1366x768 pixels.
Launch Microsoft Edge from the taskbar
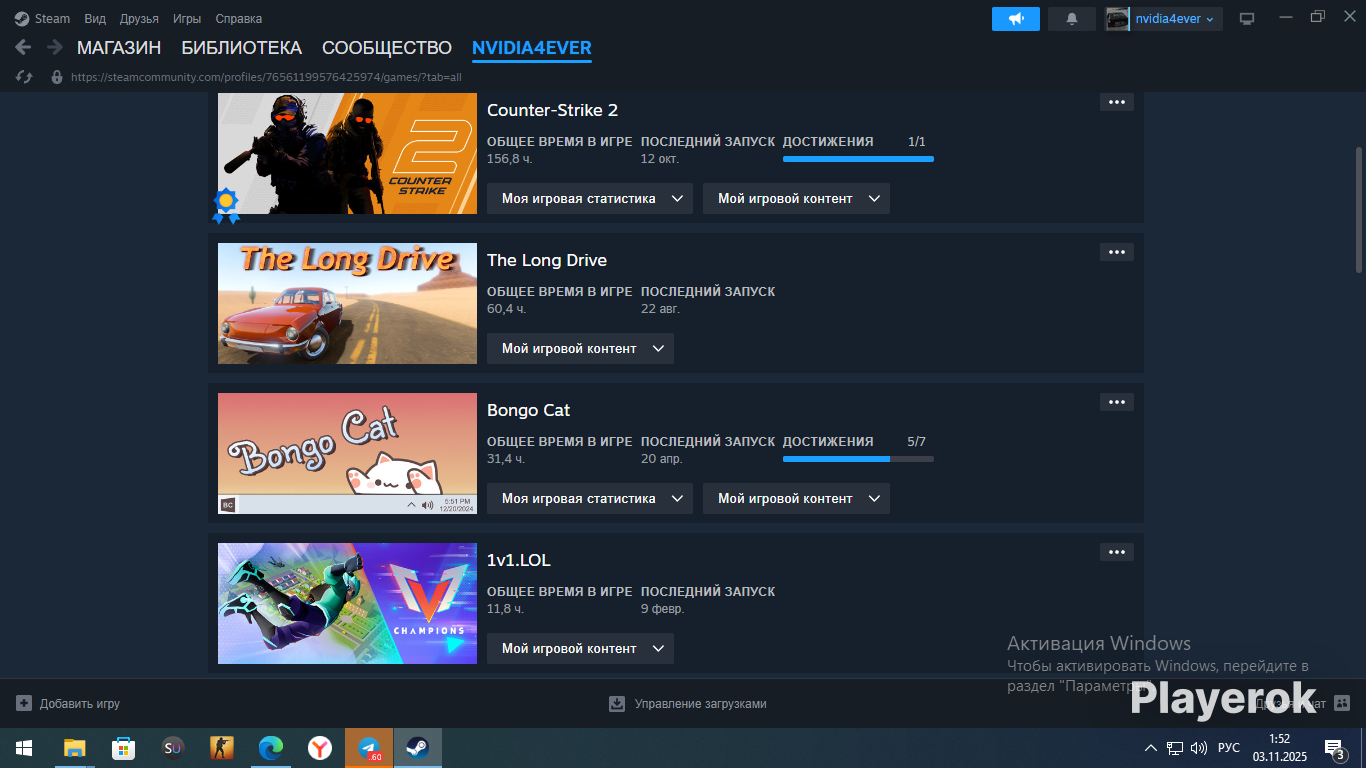[270, 748]
